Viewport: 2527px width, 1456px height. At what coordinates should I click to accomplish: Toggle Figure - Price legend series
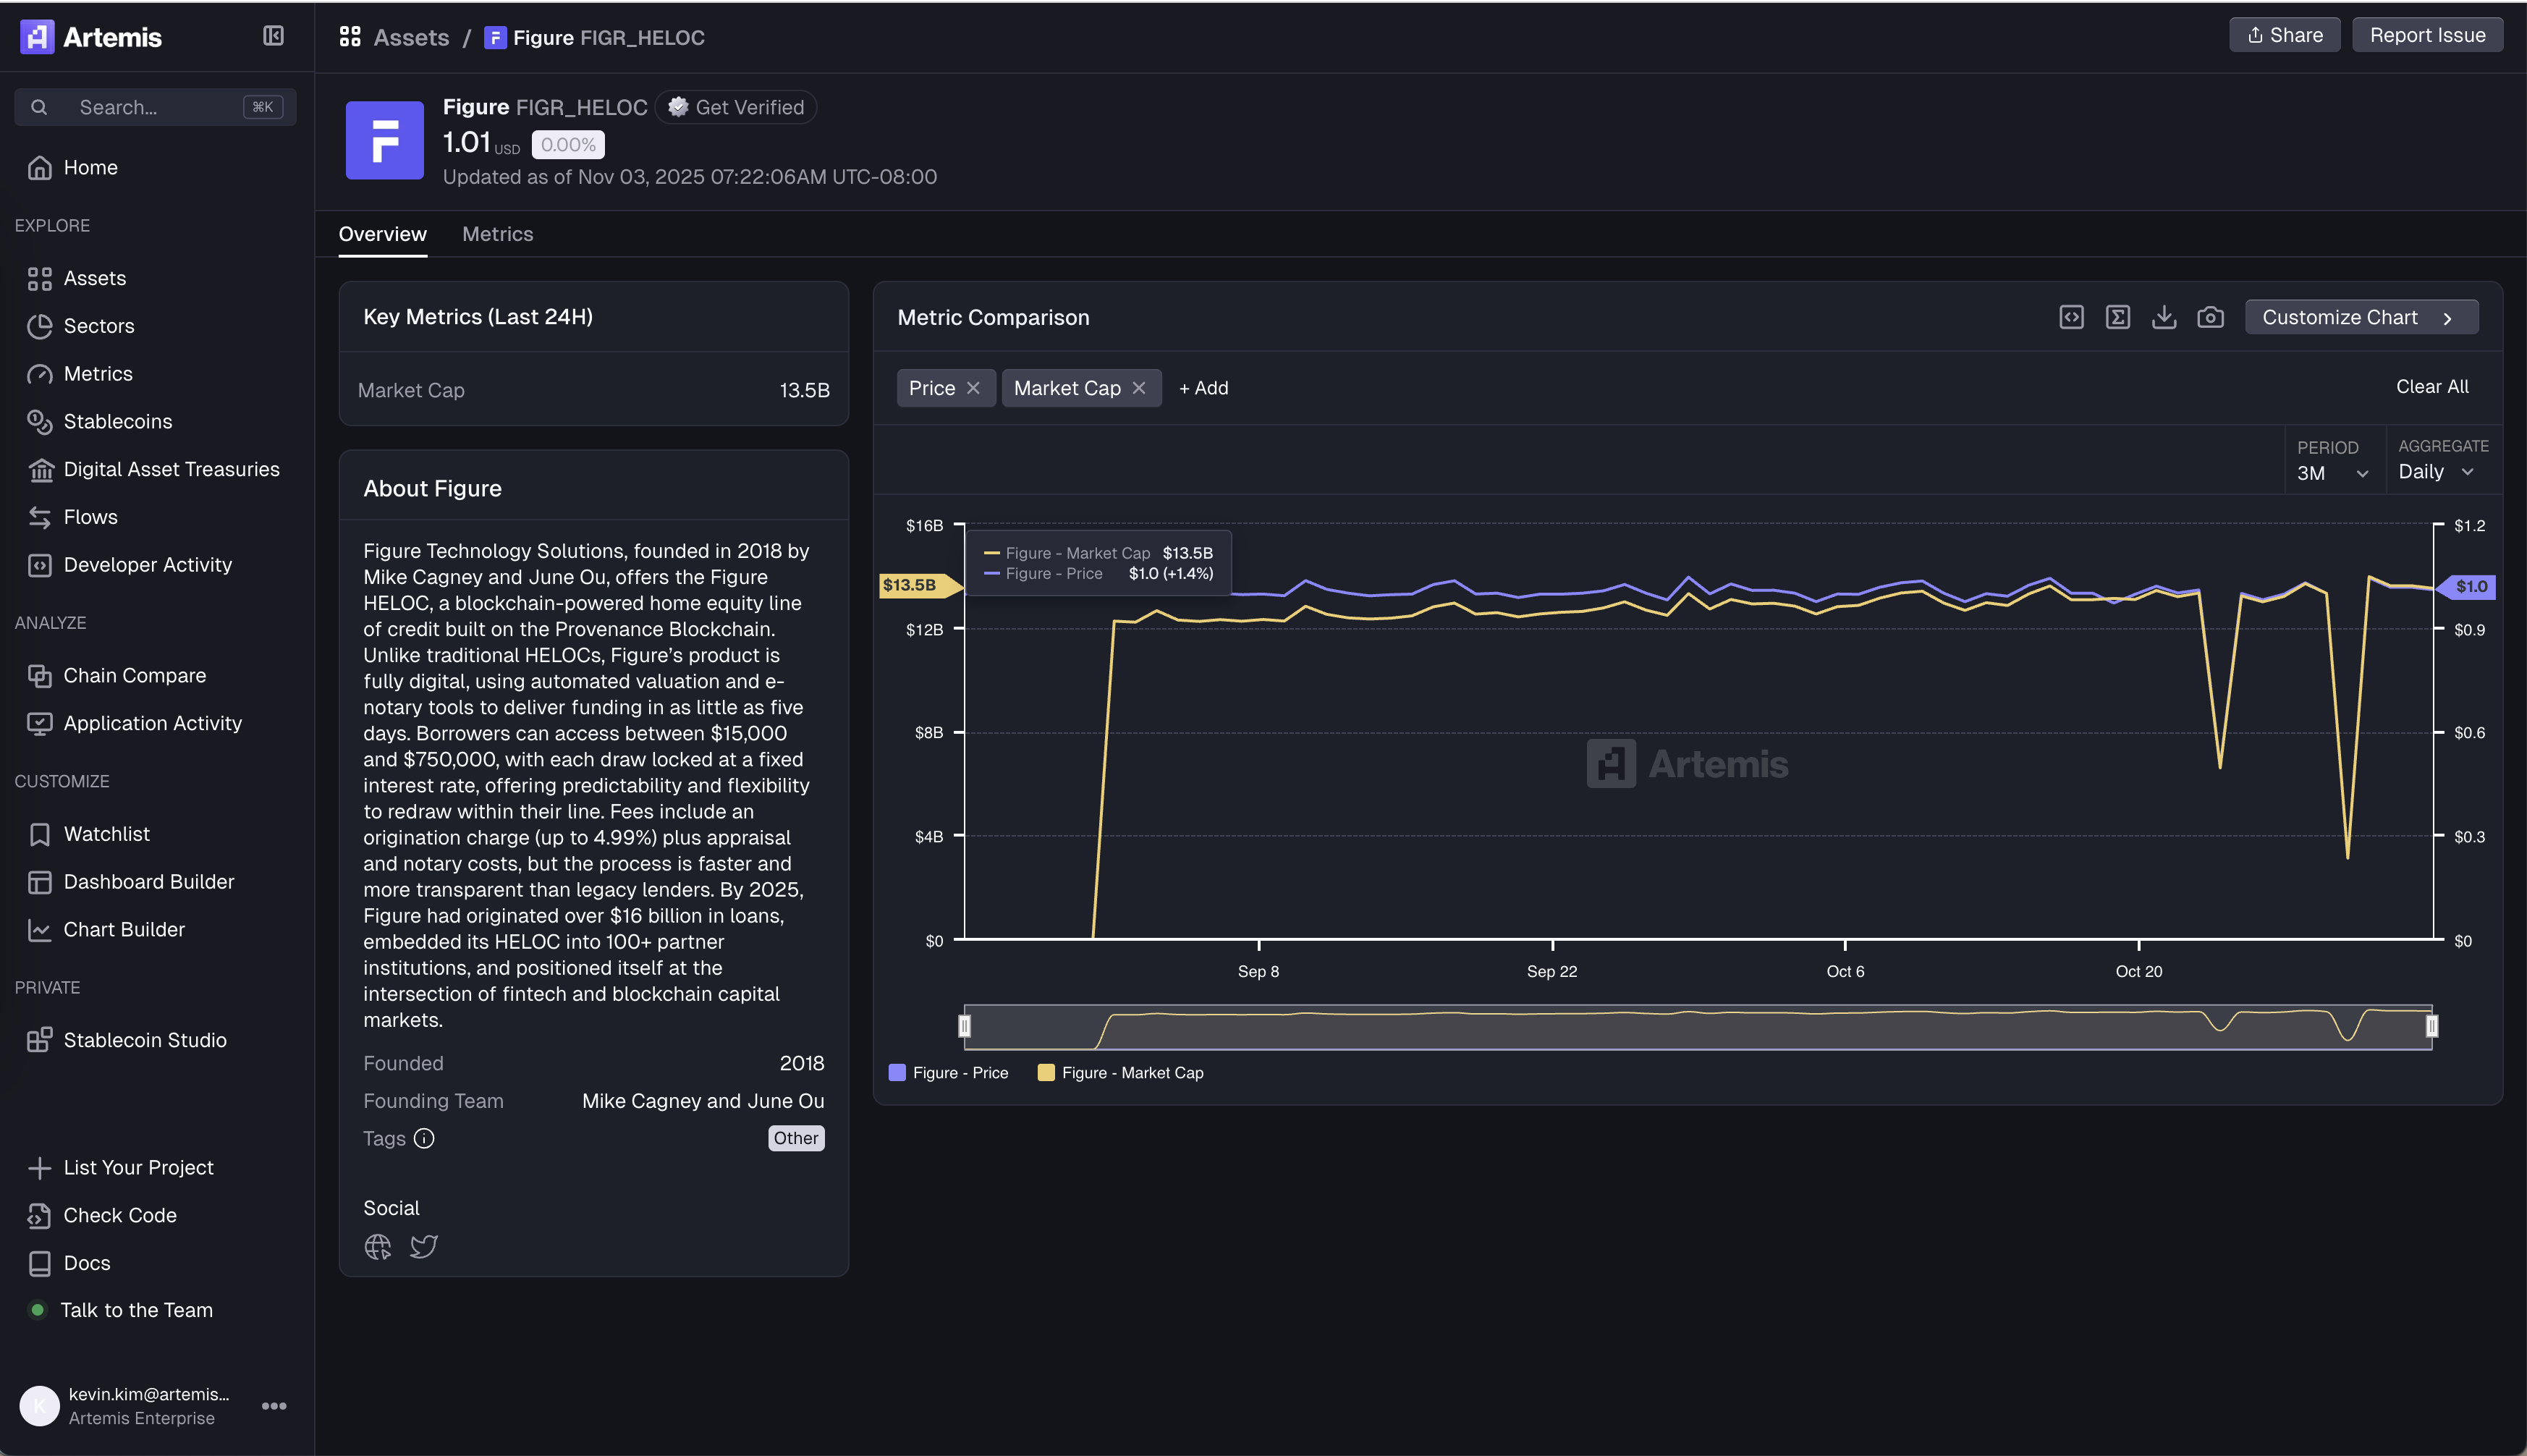pyautogui.click(x=948, y=1072)
